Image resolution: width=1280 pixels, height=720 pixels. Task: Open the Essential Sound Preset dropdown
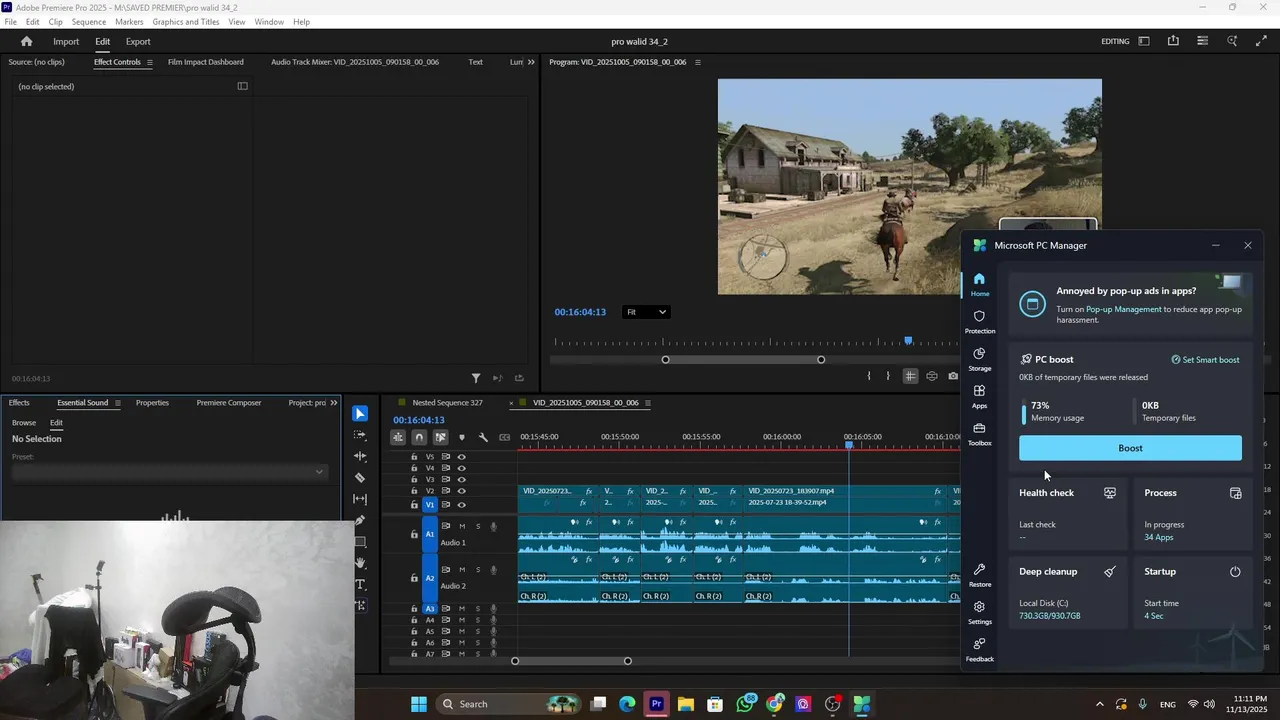click(168, 472)
